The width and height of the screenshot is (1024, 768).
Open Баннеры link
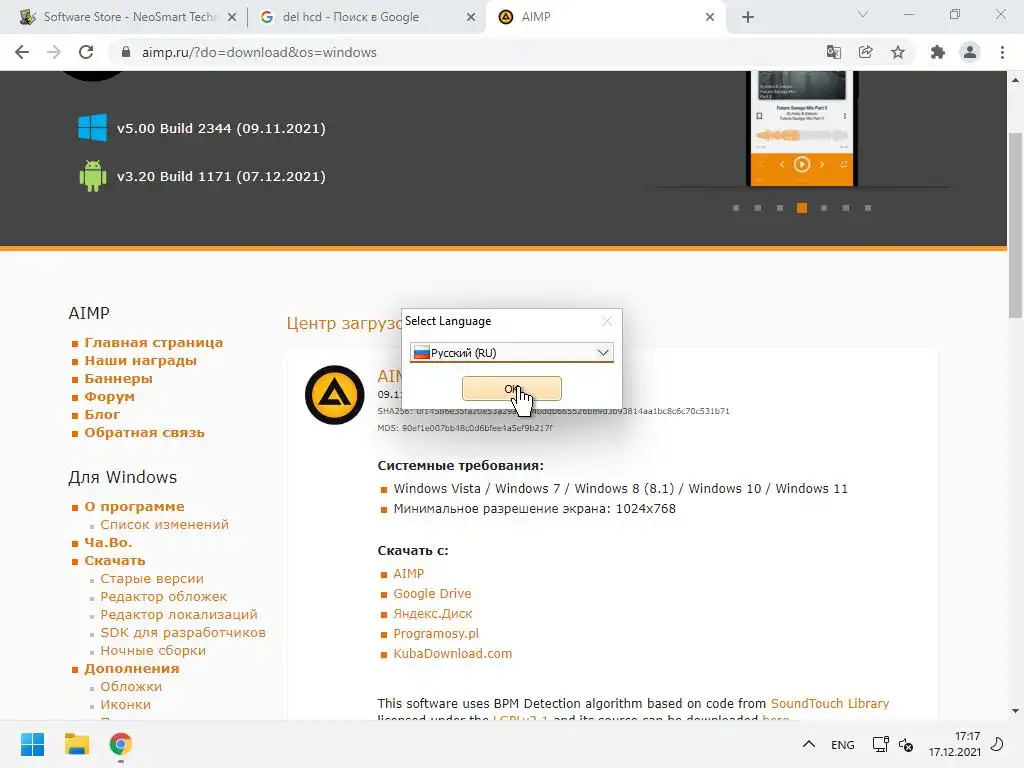pyautogui.click(x=118, y=379)
